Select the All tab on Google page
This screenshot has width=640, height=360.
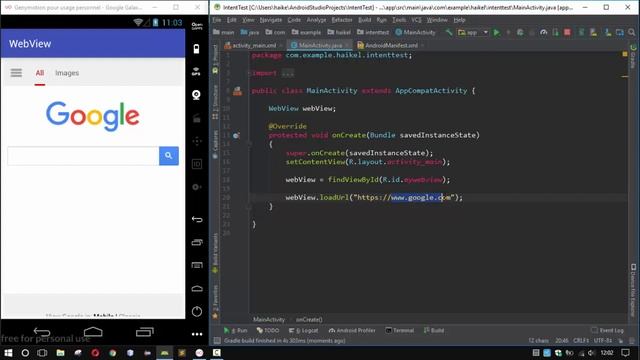(x=40, y=73)
